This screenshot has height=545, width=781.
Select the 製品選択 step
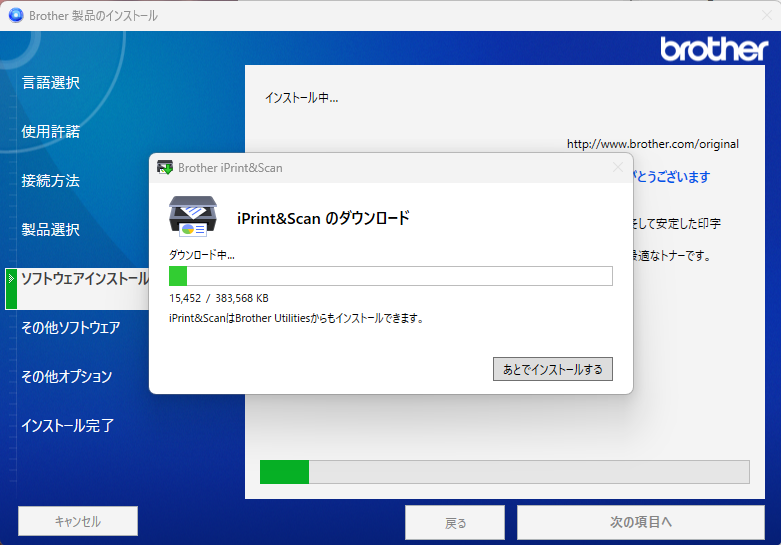51,230
